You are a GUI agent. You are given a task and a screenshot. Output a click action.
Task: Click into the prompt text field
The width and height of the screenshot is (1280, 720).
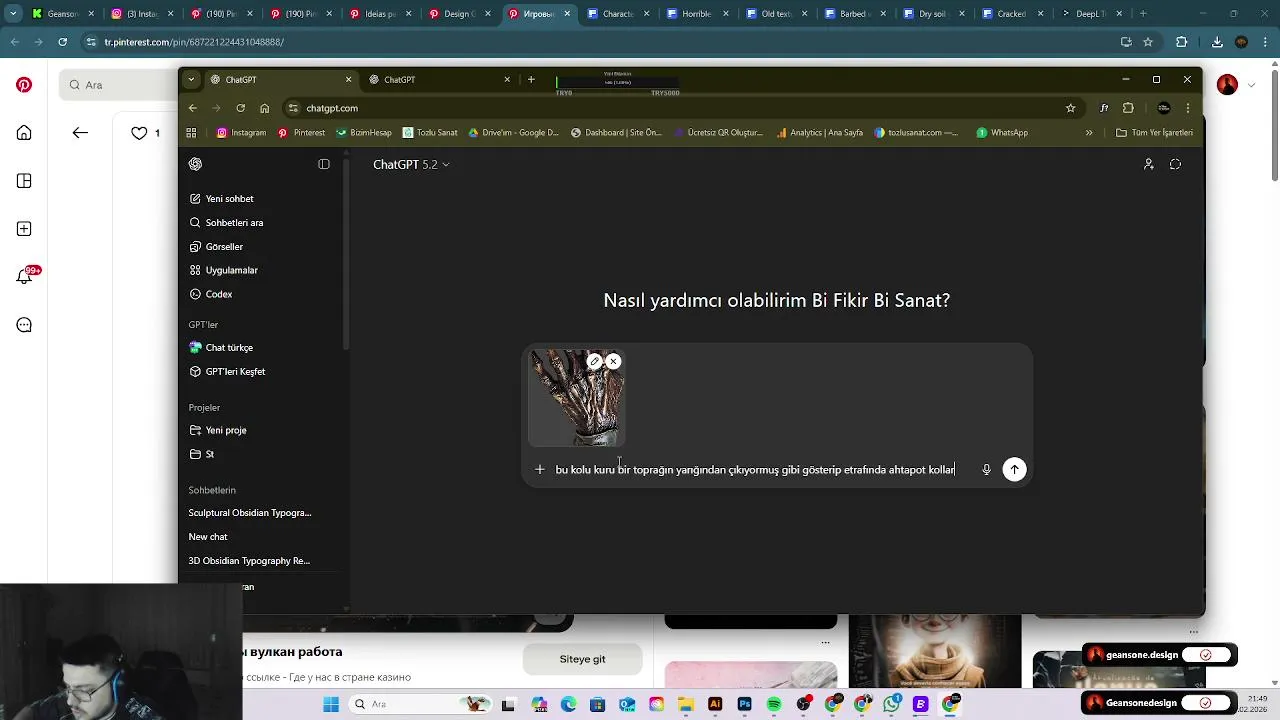[x=755, y=469]
